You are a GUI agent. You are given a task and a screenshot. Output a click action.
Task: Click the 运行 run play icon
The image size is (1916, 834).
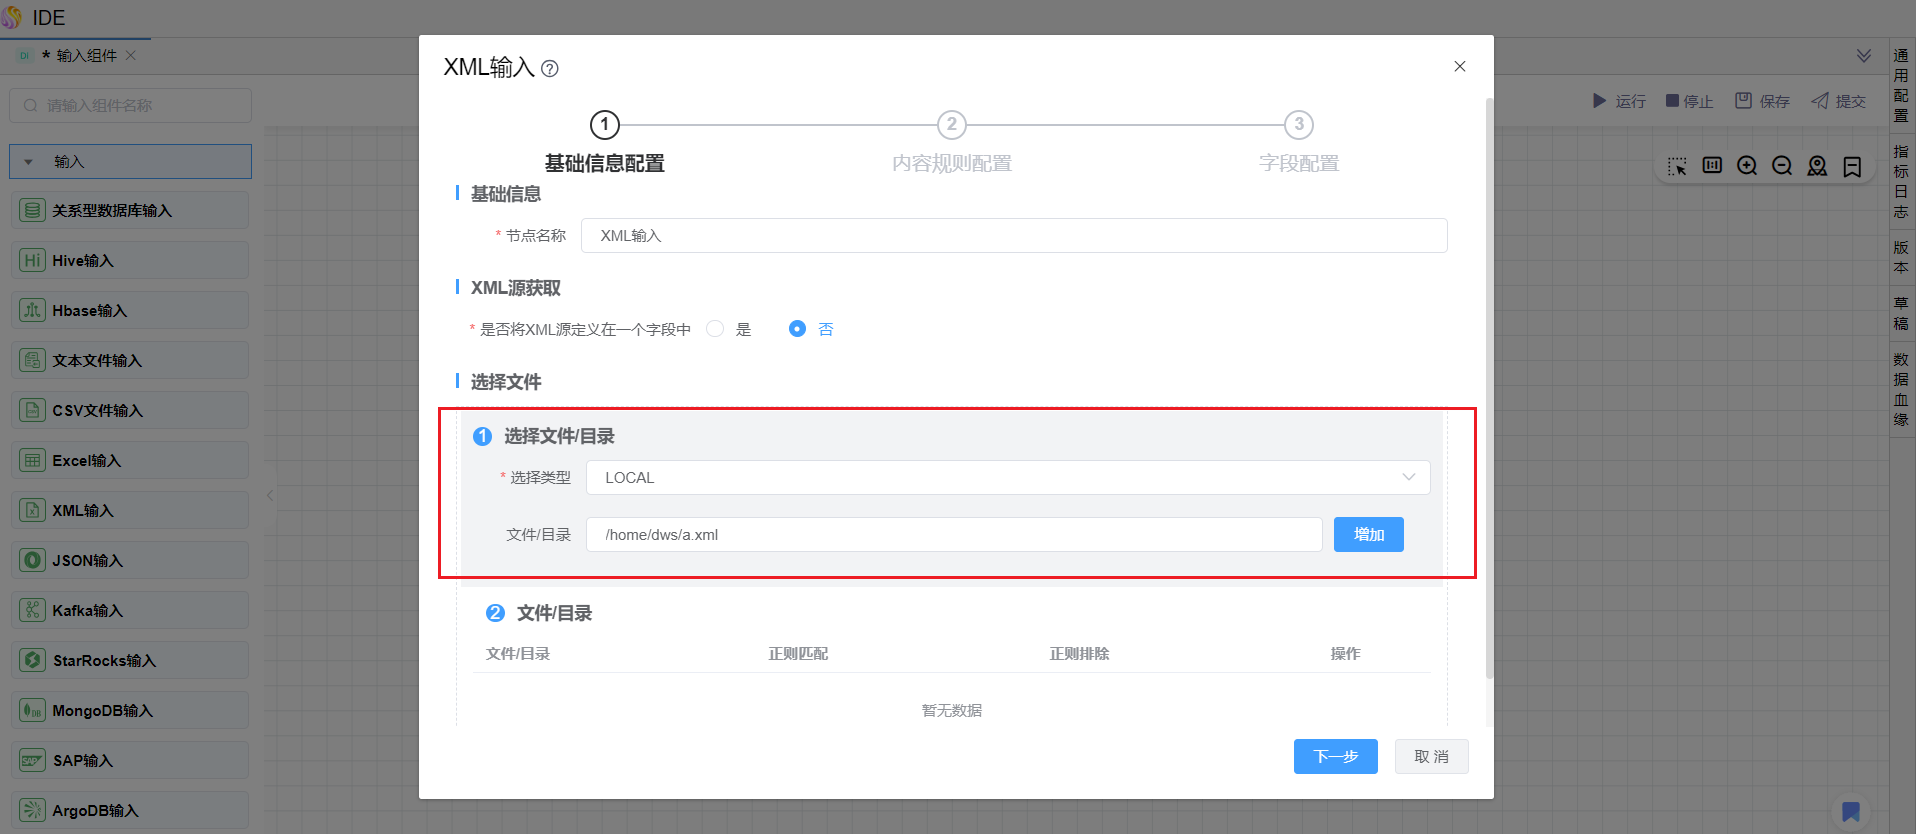pyautogui.click(x=1599, y=101)
